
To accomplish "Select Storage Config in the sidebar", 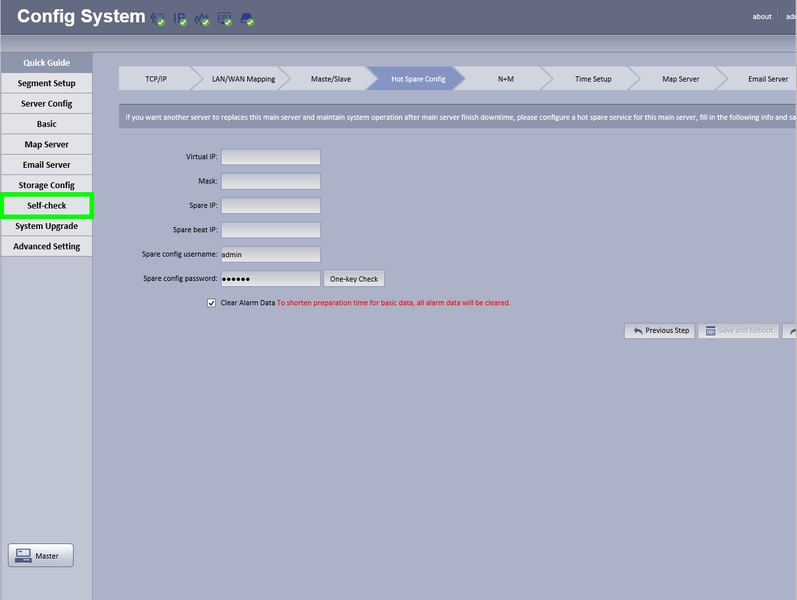I will [x=46, y=185].
